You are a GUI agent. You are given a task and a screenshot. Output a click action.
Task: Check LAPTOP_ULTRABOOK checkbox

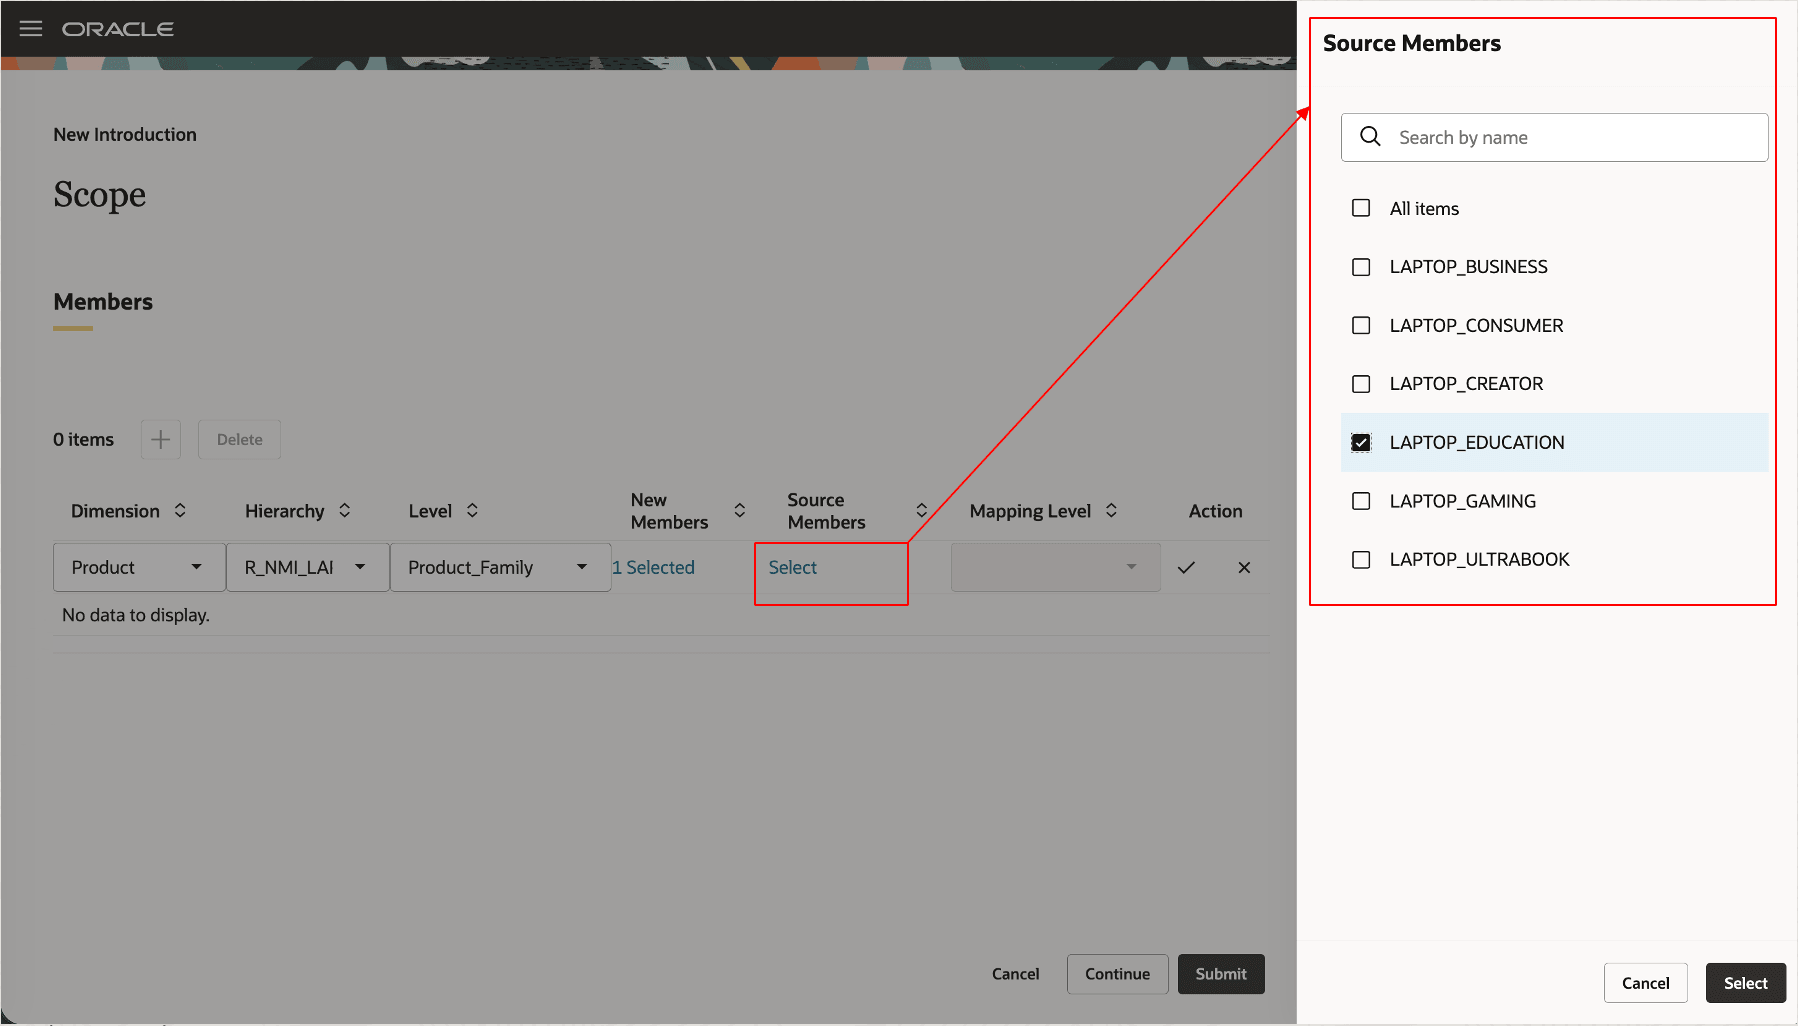[x=1361, y=560]
